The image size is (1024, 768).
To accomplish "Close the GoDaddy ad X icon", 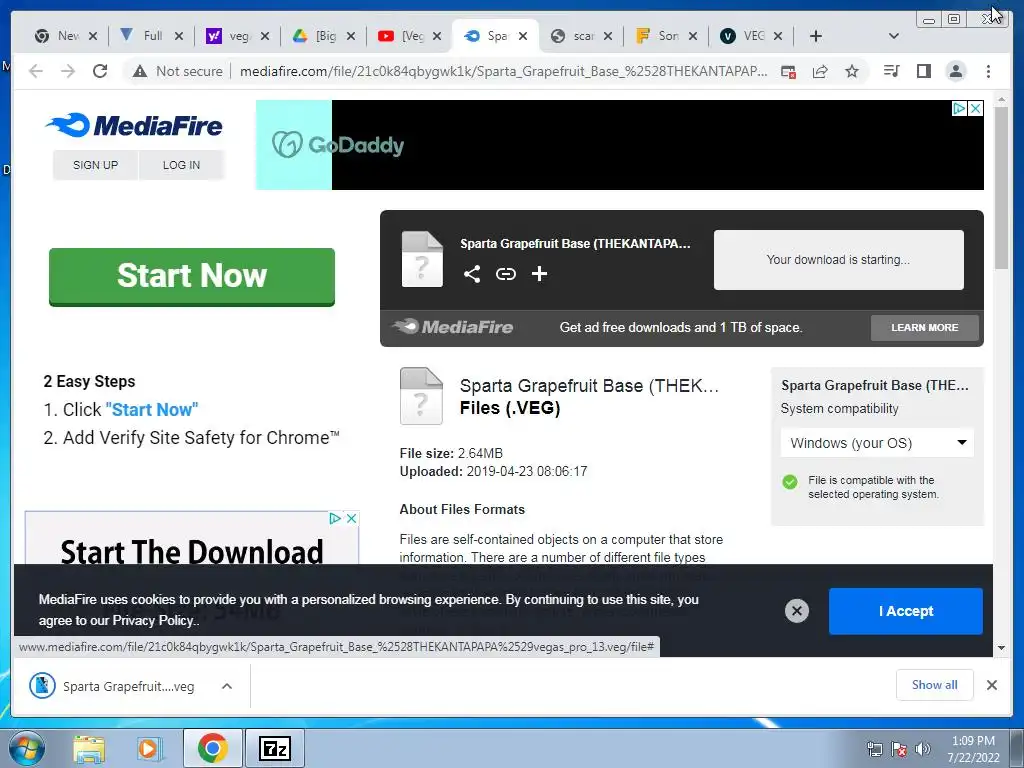I will click(x=975, y=108).
